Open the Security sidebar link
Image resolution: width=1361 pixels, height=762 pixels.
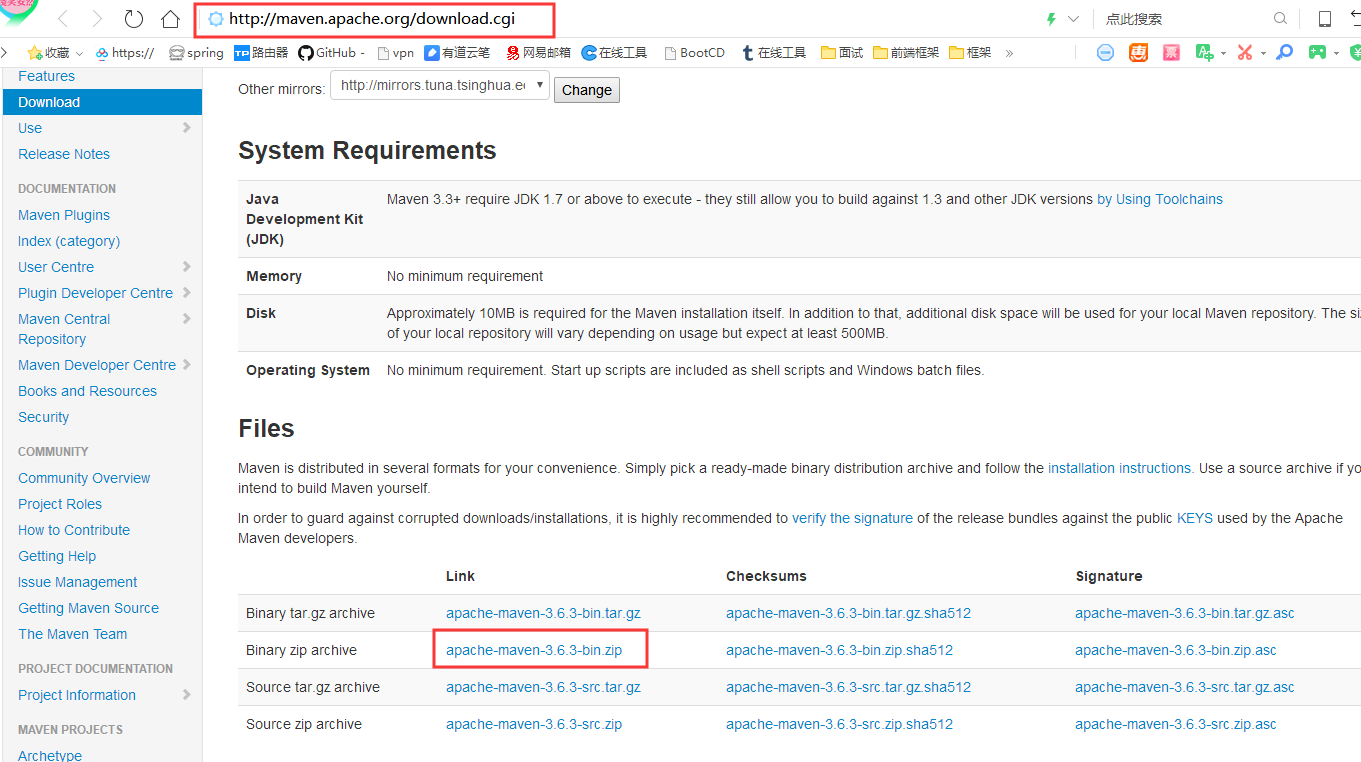coord(43,417)
